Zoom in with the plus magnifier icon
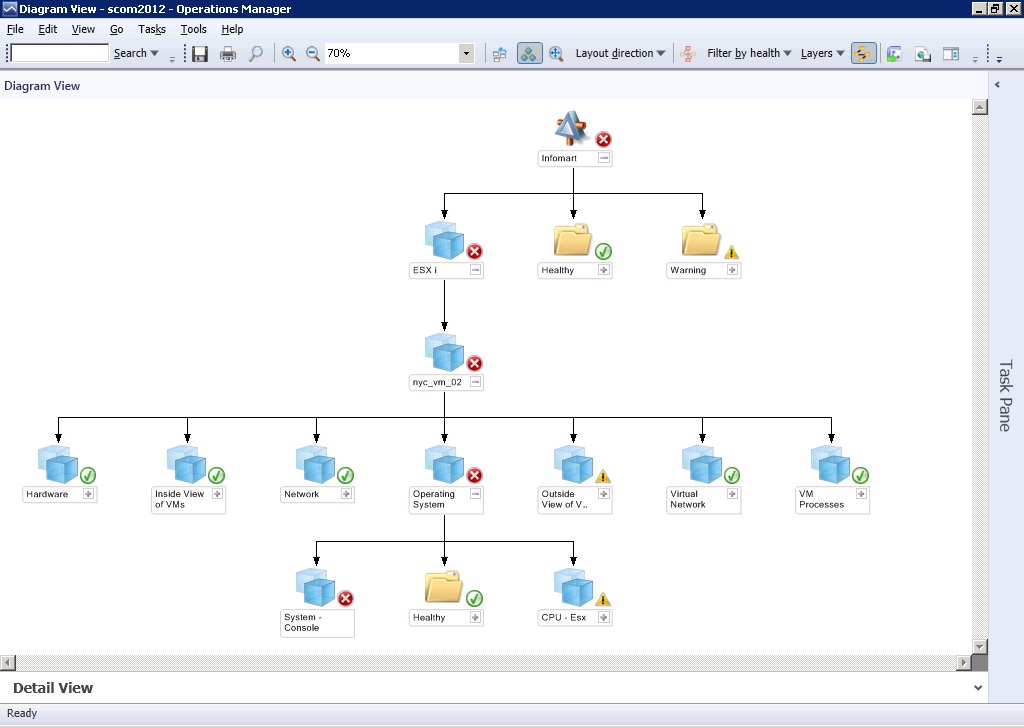Viewport: 1024px width, 728px height. (x=289, y=54)
